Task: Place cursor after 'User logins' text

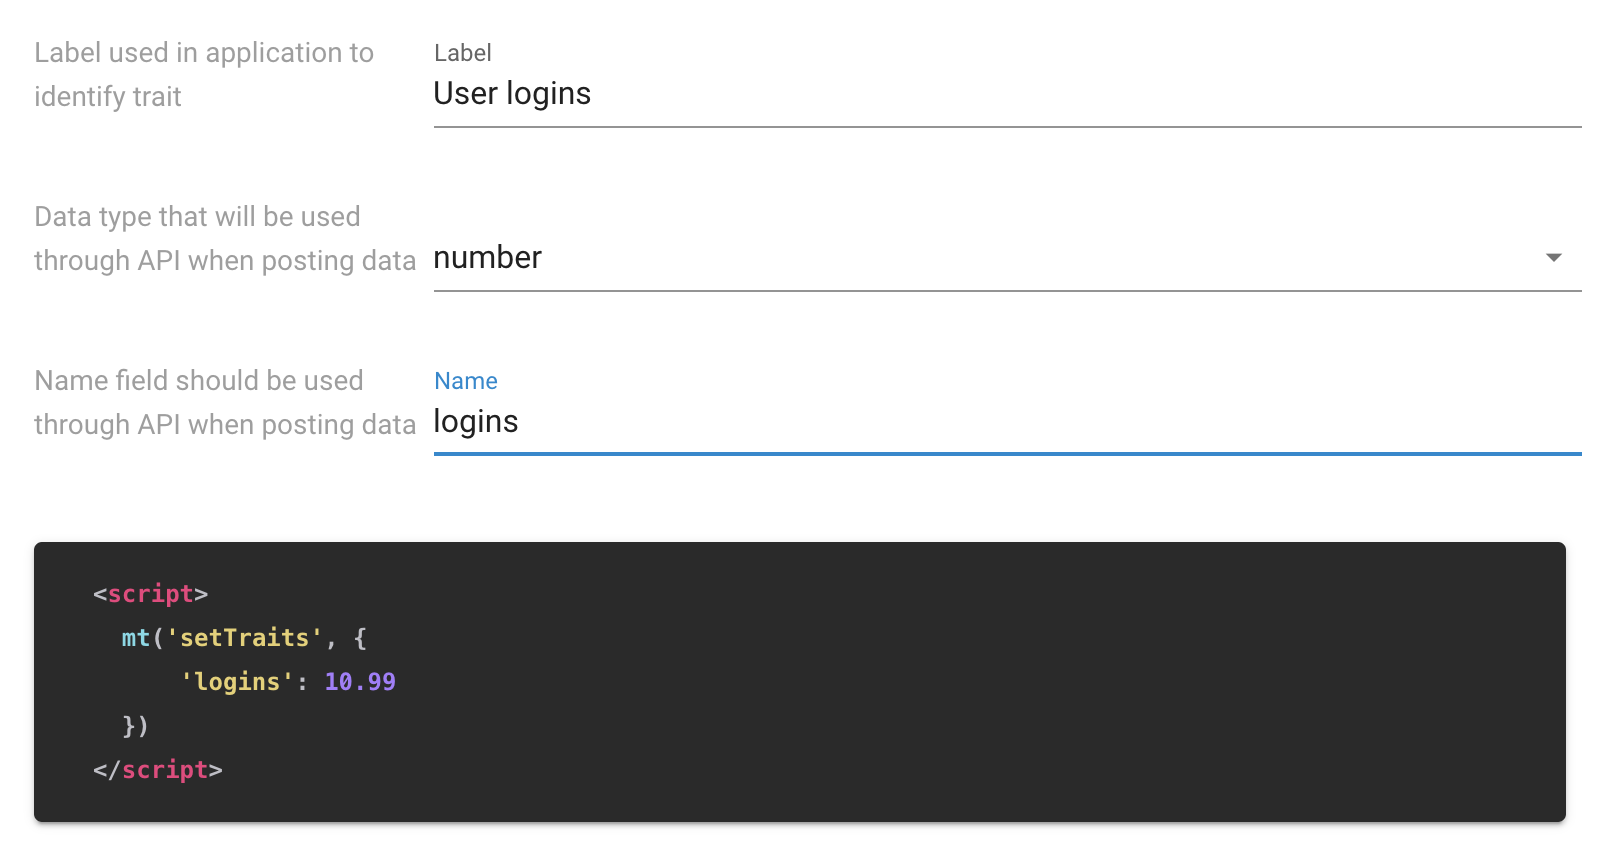Action: [594, 94]
